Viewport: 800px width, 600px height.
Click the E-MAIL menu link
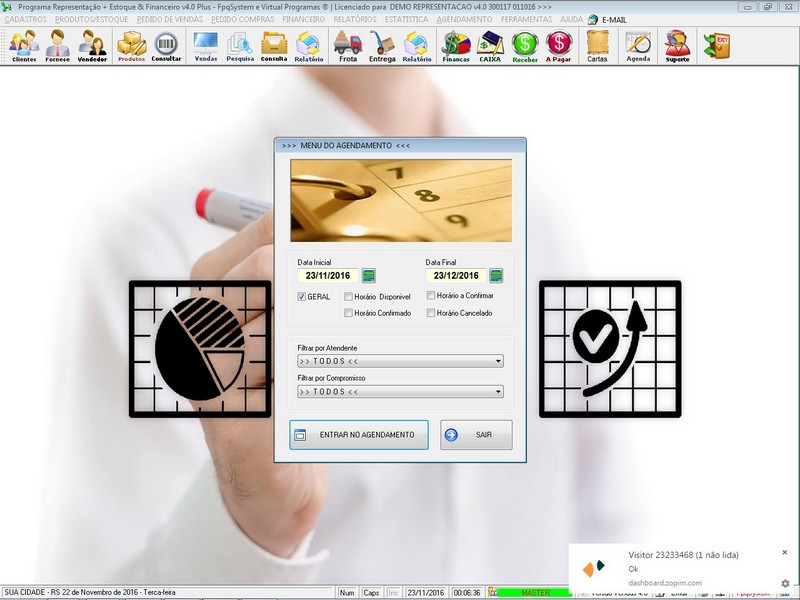point(614,20)
